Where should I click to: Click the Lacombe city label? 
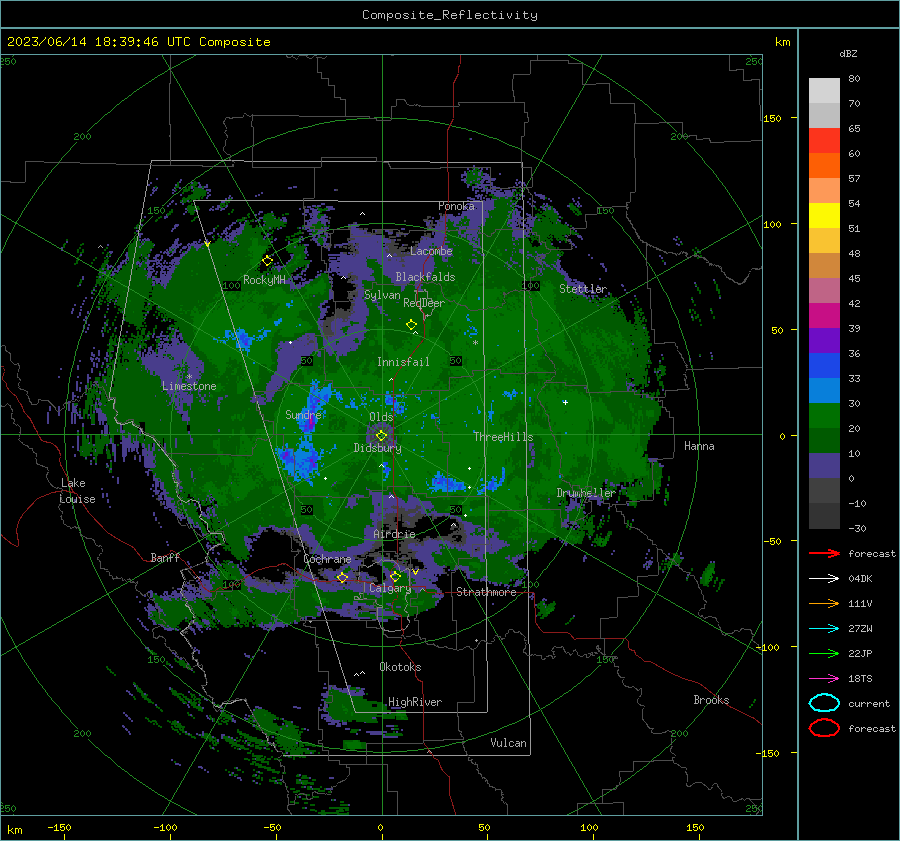tap(431, 251)
